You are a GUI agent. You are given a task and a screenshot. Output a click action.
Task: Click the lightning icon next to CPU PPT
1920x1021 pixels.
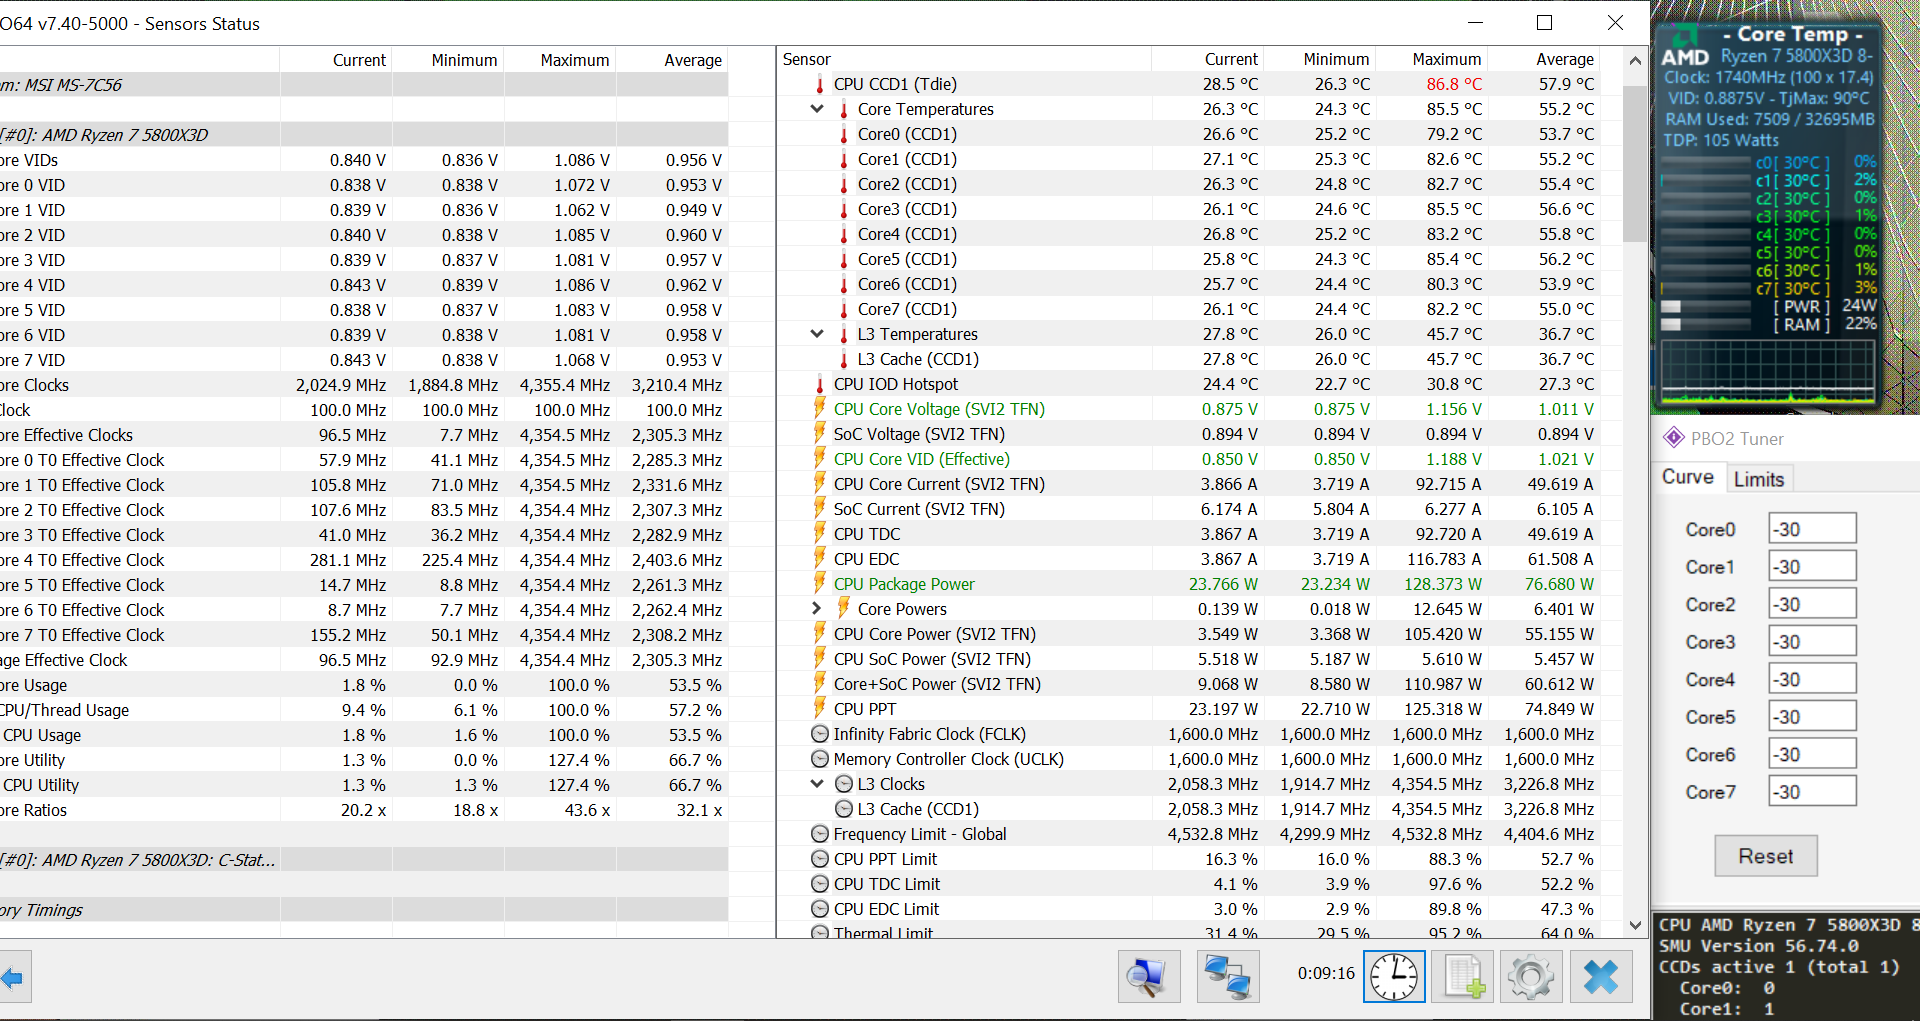point(820,709)
